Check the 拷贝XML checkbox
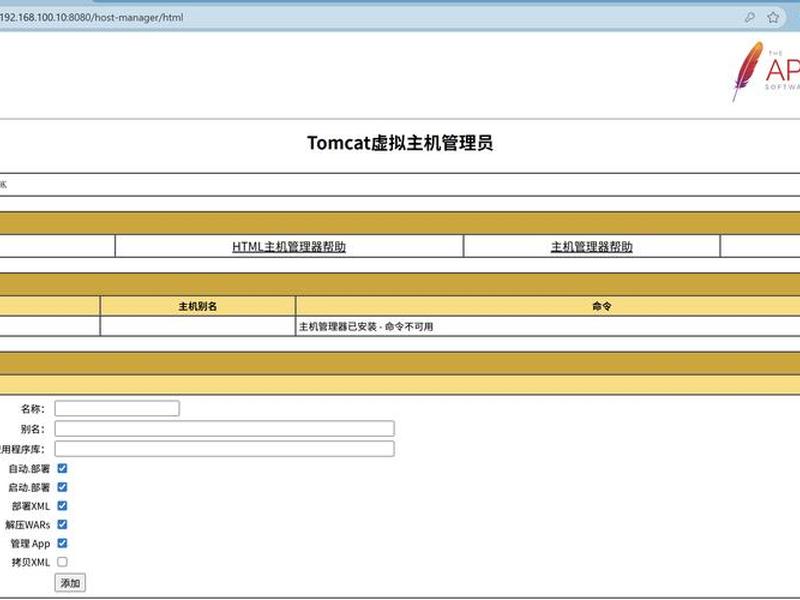The image size is (800, 600). 62,562
